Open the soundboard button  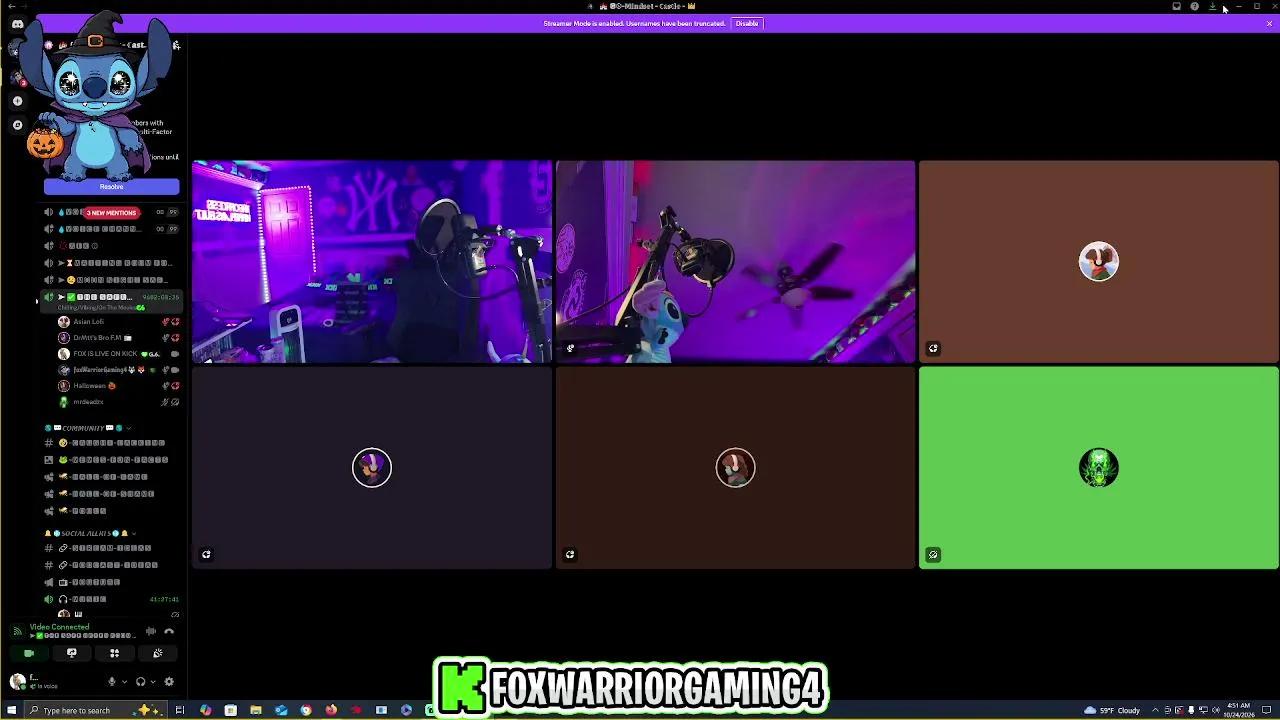pos(157,653)
